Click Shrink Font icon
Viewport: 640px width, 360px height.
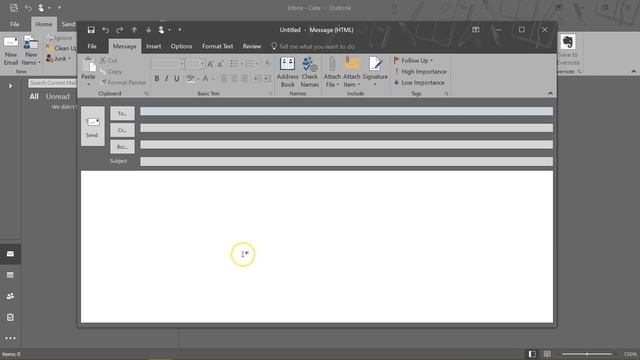[220, 64]
